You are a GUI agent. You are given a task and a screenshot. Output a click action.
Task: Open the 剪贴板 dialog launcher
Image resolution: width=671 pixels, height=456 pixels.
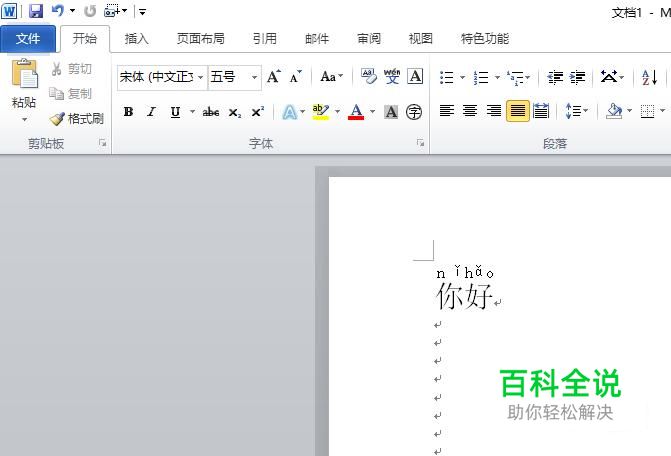pos(102,143)
